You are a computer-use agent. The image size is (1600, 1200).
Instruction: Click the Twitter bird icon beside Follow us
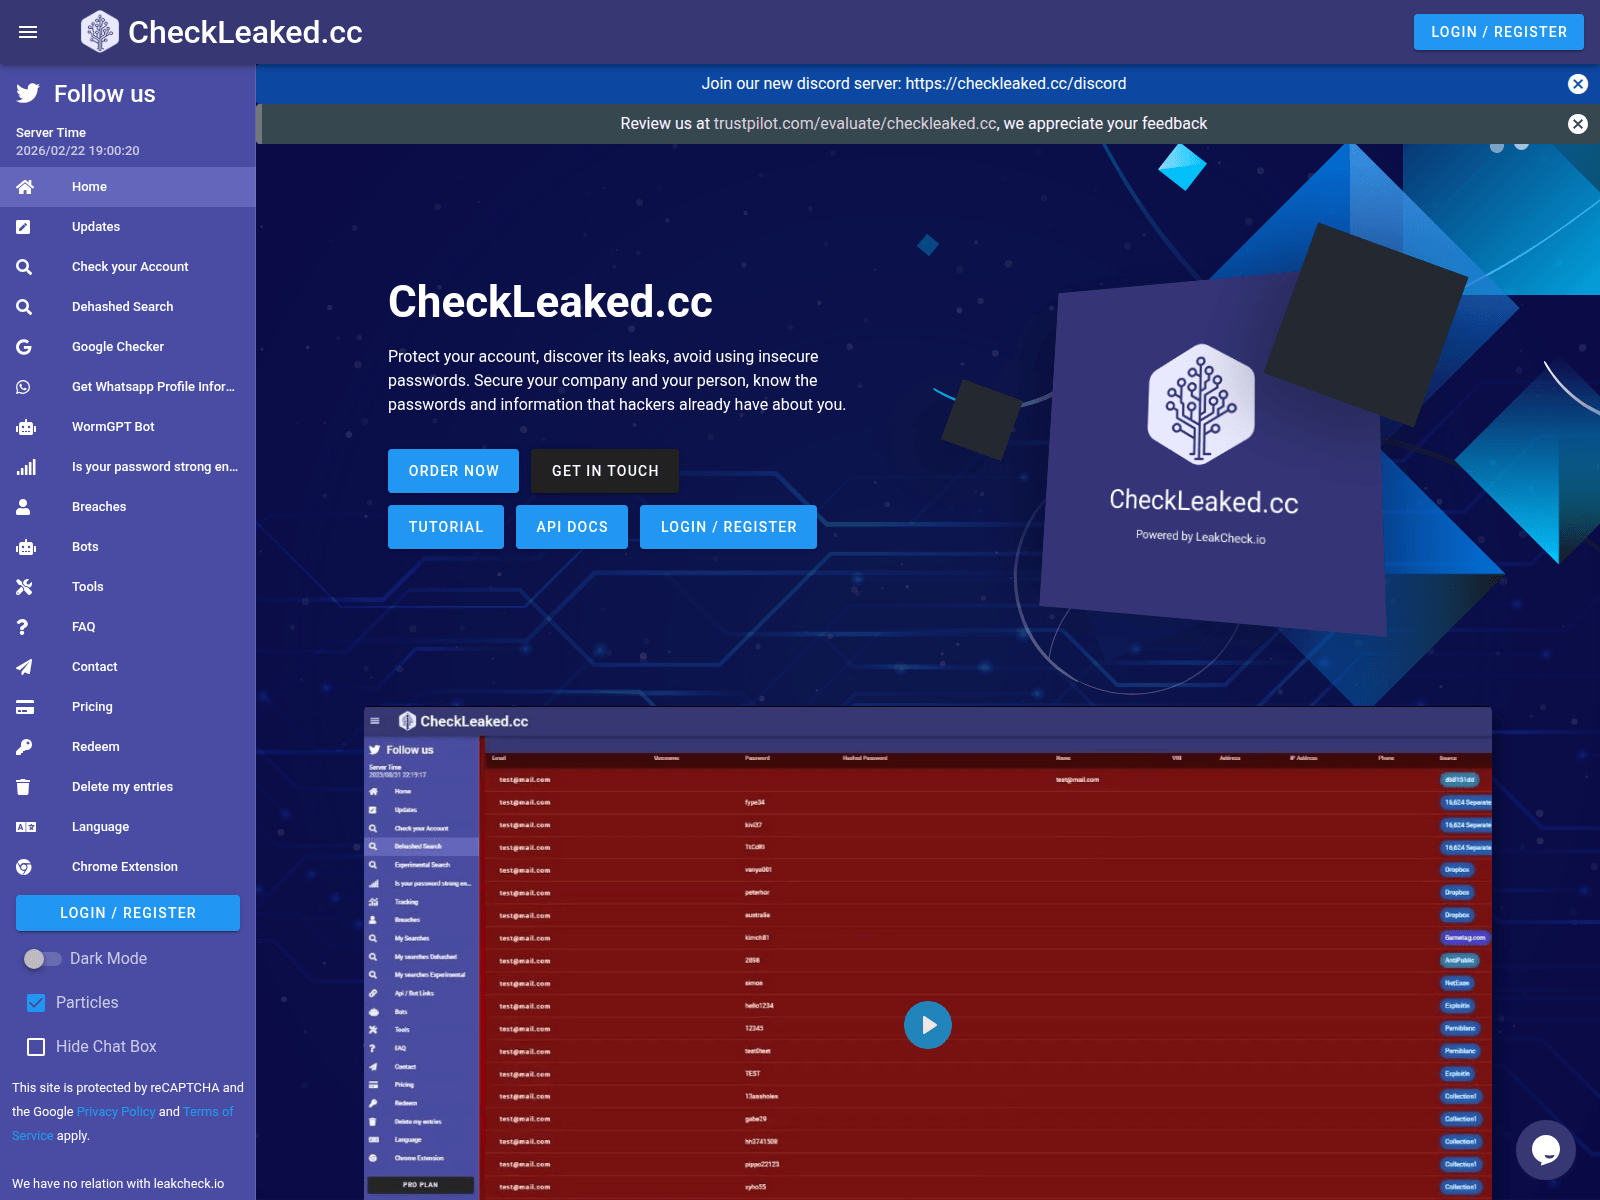[x=28, y=94]
